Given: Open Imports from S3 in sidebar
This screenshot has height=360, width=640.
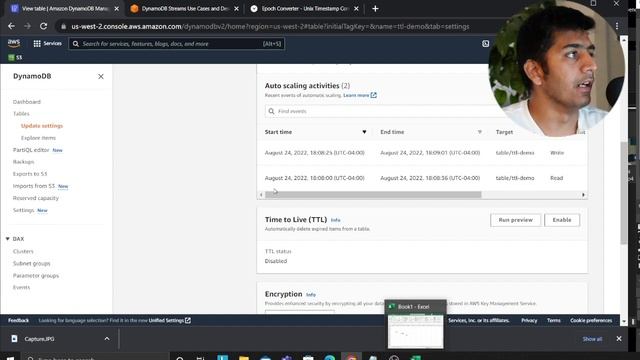Looking at the screenshot, I should [34, 186].
